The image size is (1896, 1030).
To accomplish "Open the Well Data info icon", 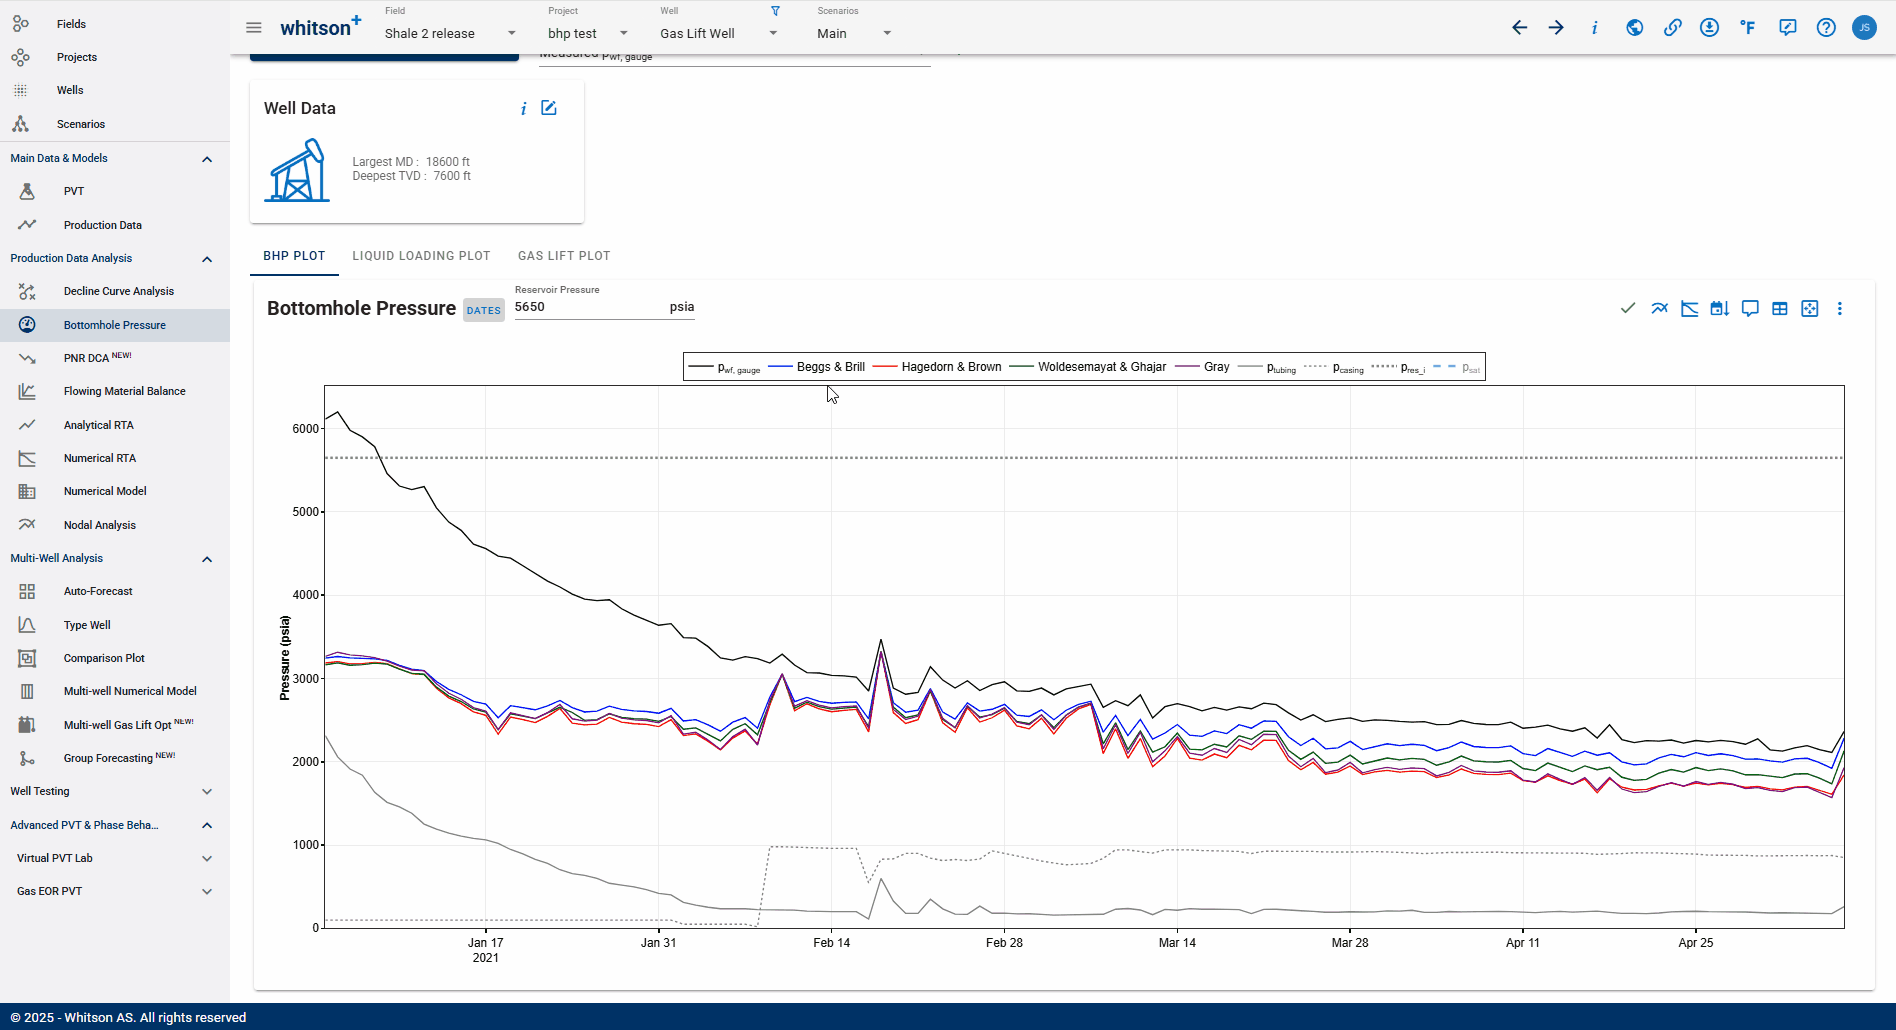I will tap(523, 109).
